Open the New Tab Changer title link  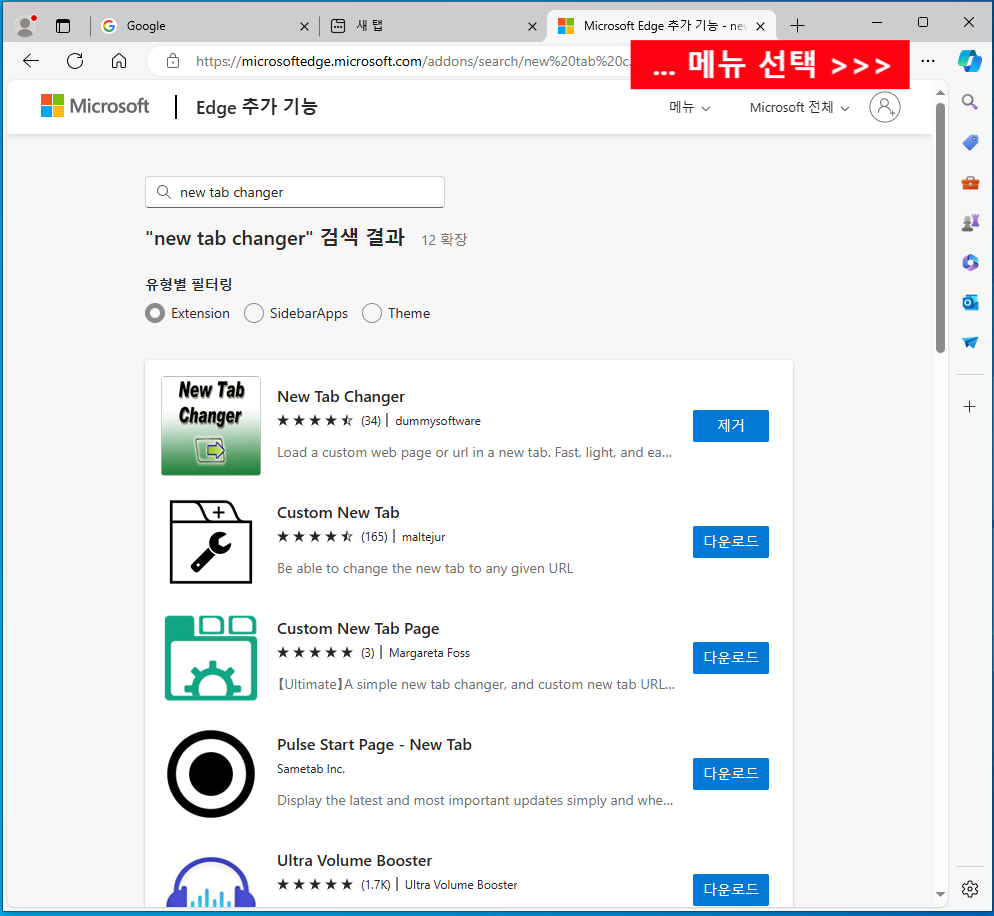[340, 397]
